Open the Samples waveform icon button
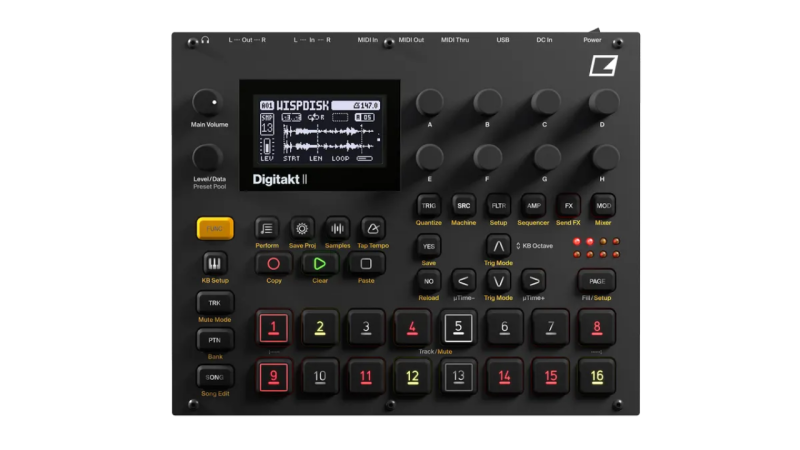The height and width of the screenshot is (450, 800). 337,228
